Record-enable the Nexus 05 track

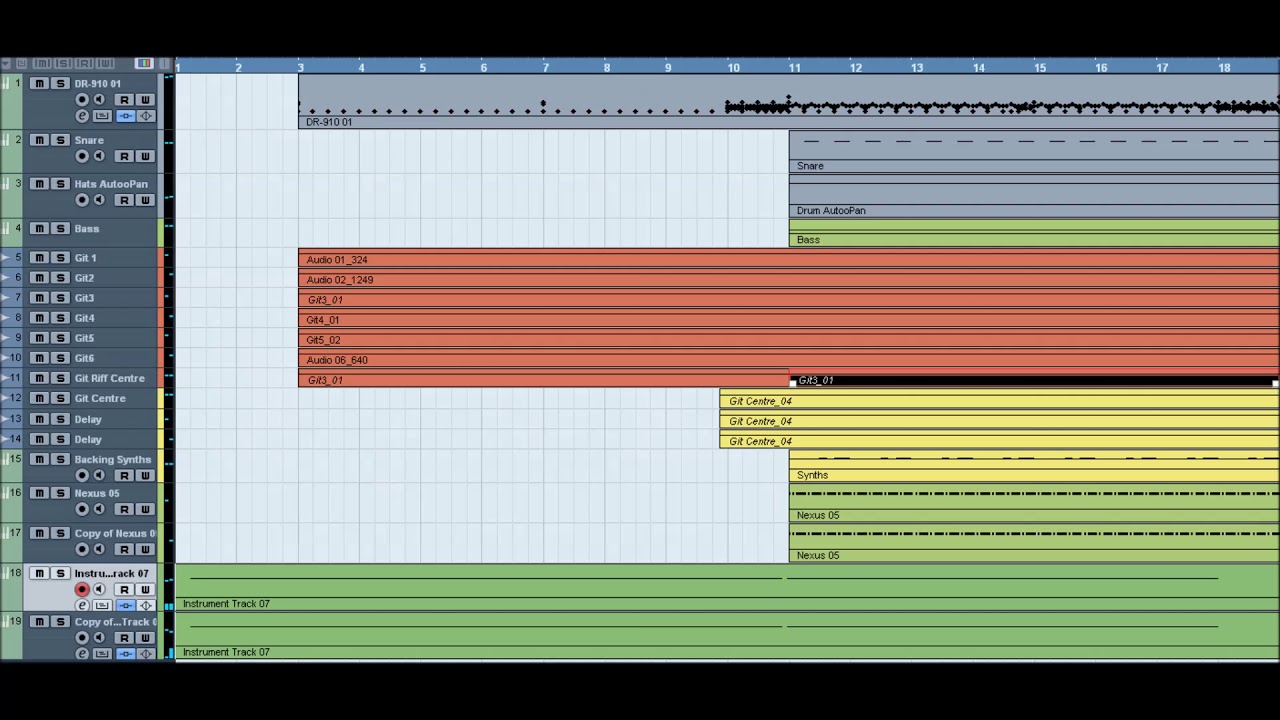pyautogui.click(x=82, y=509)
